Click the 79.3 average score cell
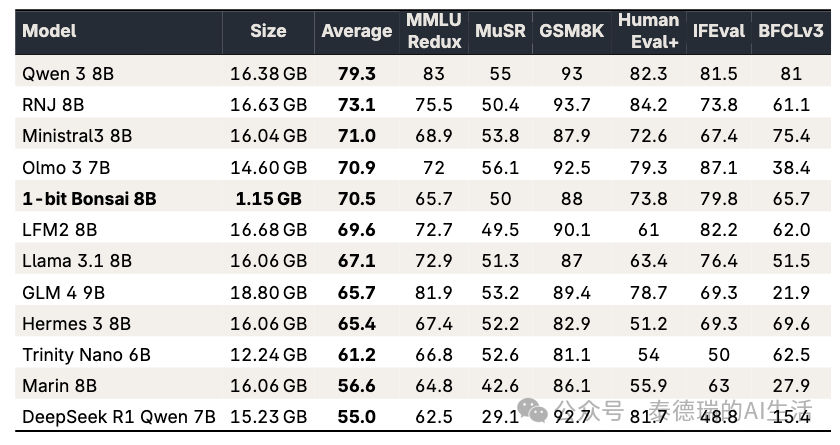 356,73
